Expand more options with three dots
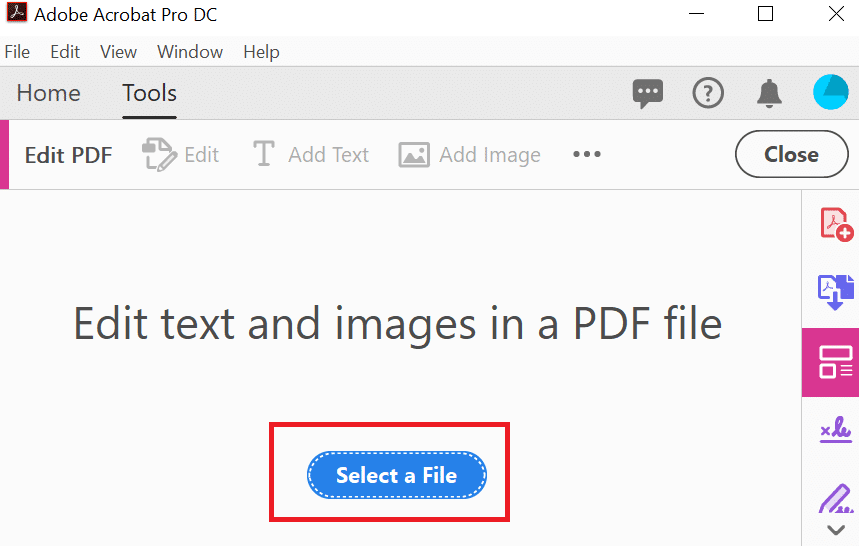This screenshot has width=859, height=546. (x=587, y=154)
